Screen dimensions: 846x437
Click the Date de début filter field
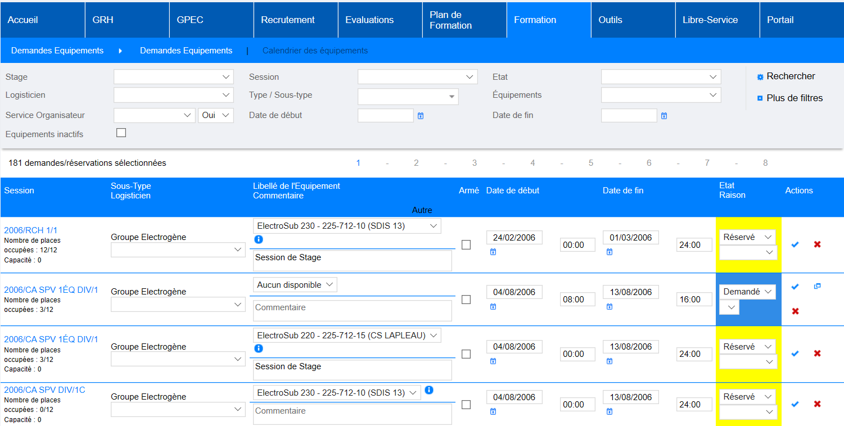click(x=385, y=116)
